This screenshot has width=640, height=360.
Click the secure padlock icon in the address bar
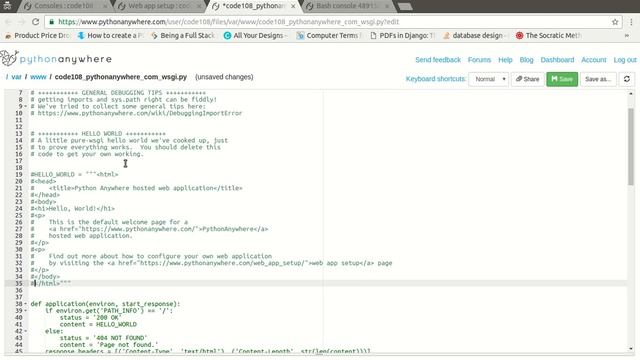tap(51, 22)
